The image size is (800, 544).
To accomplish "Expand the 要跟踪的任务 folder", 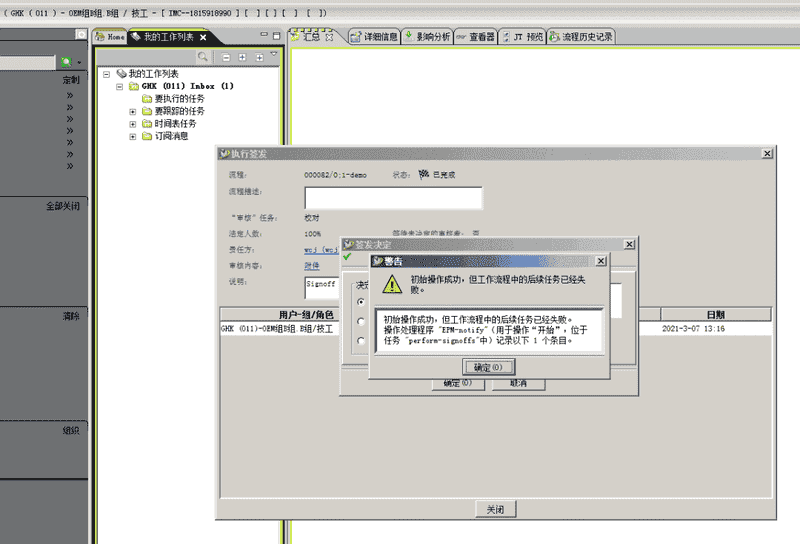I will (x=133, y=112).
